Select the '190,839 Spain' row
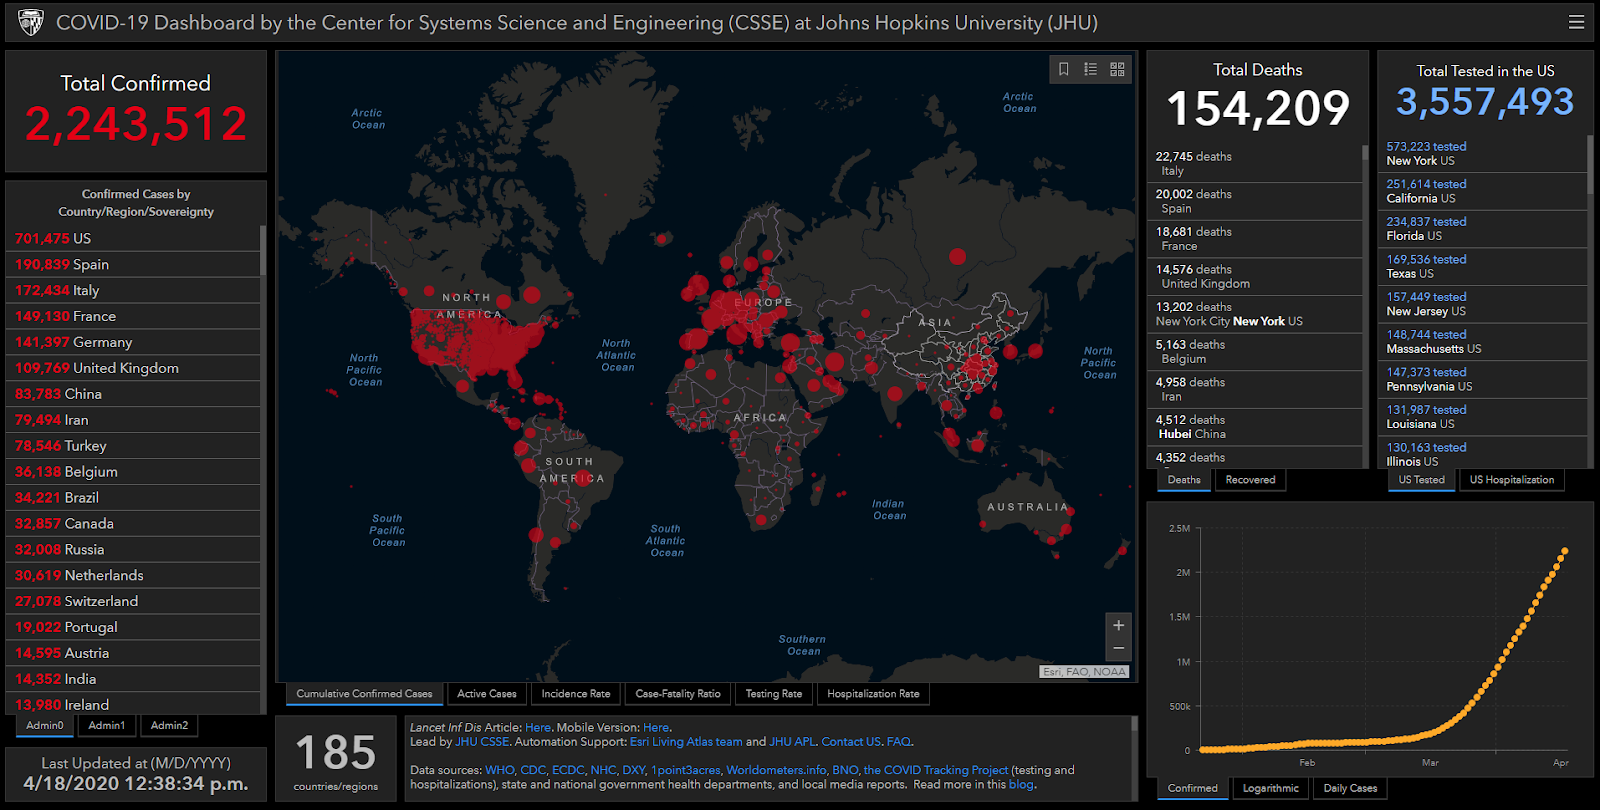This screenshot has height=810, width=1600. pyautogui.click(x=134, y=264)
